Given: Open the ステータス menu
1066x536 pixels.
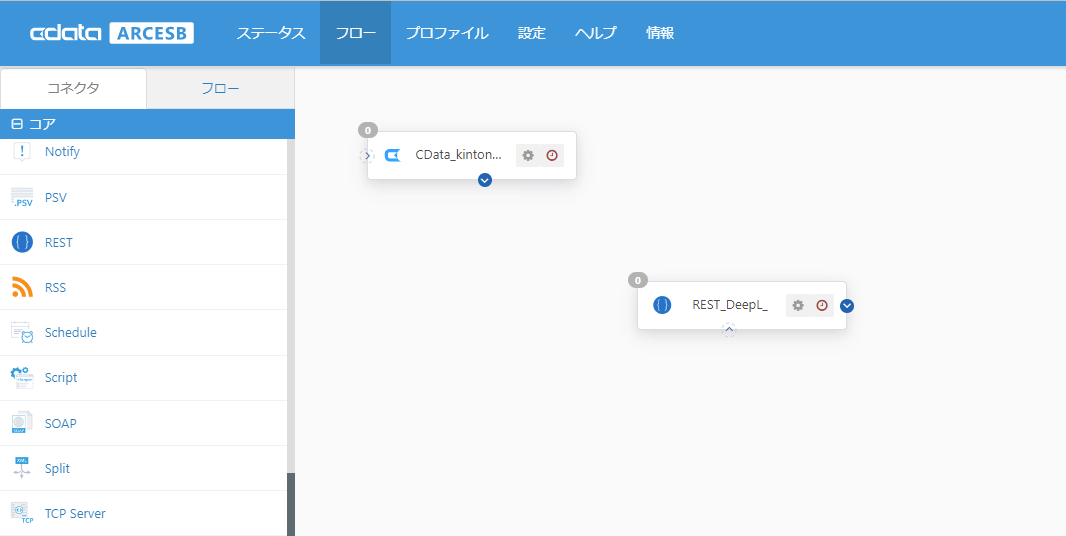Looking at the screenshot, I should click(271, 33).
